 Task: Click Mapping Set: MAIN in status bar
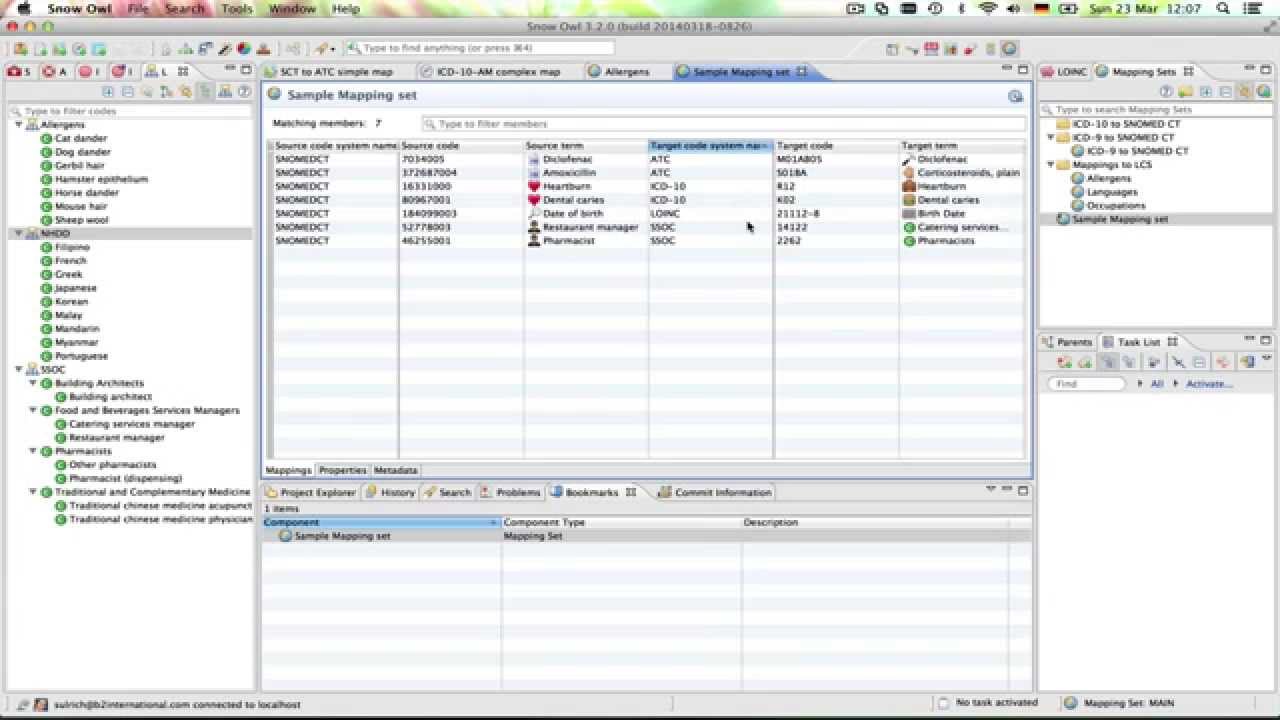tap(1120, 703)
